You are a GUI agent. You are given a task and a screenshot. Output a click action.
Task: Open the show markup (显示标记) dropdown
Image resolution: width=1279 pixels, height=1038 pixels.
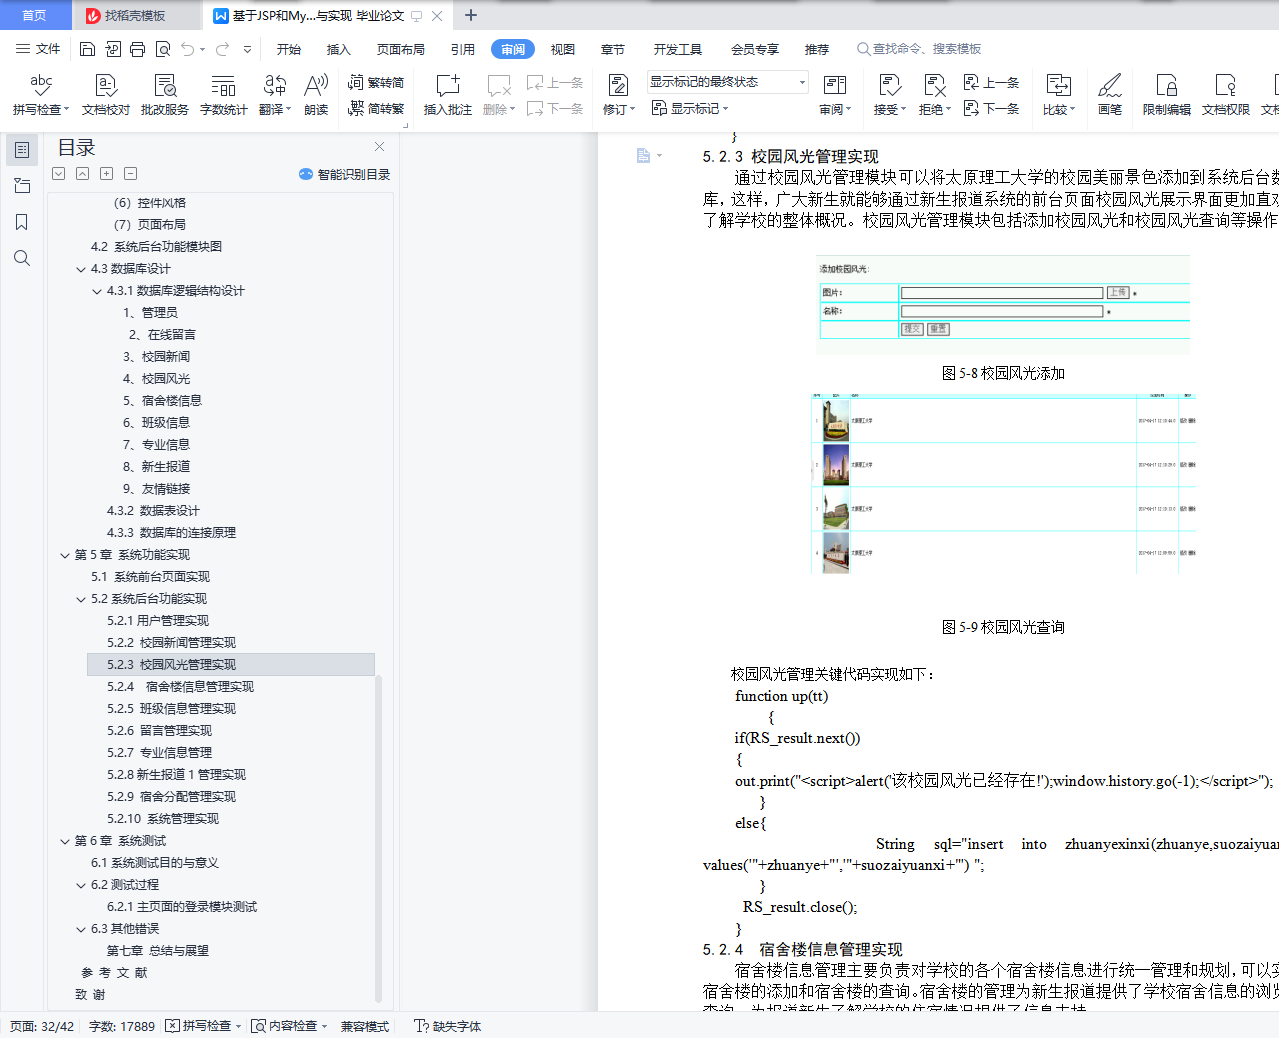pyautogui.click(x=690, y=108)
